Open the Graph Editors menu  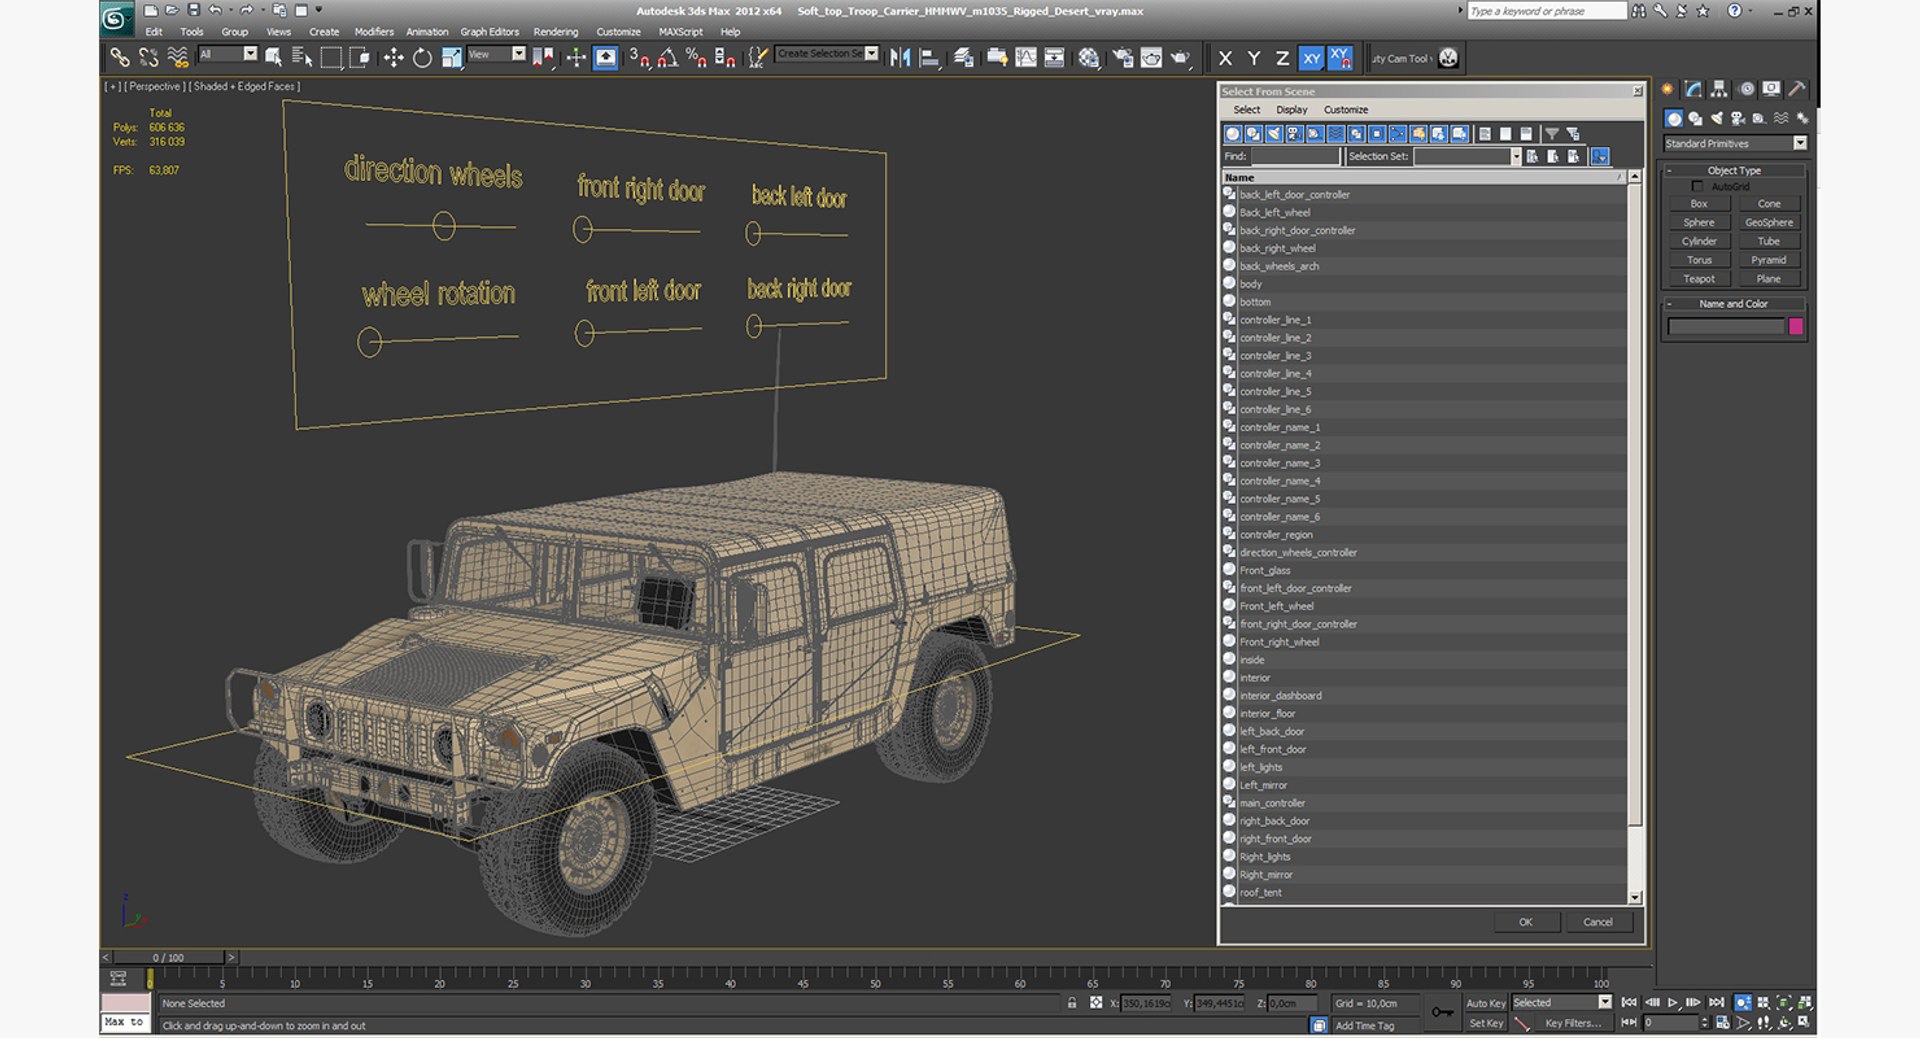pos(489,32)
